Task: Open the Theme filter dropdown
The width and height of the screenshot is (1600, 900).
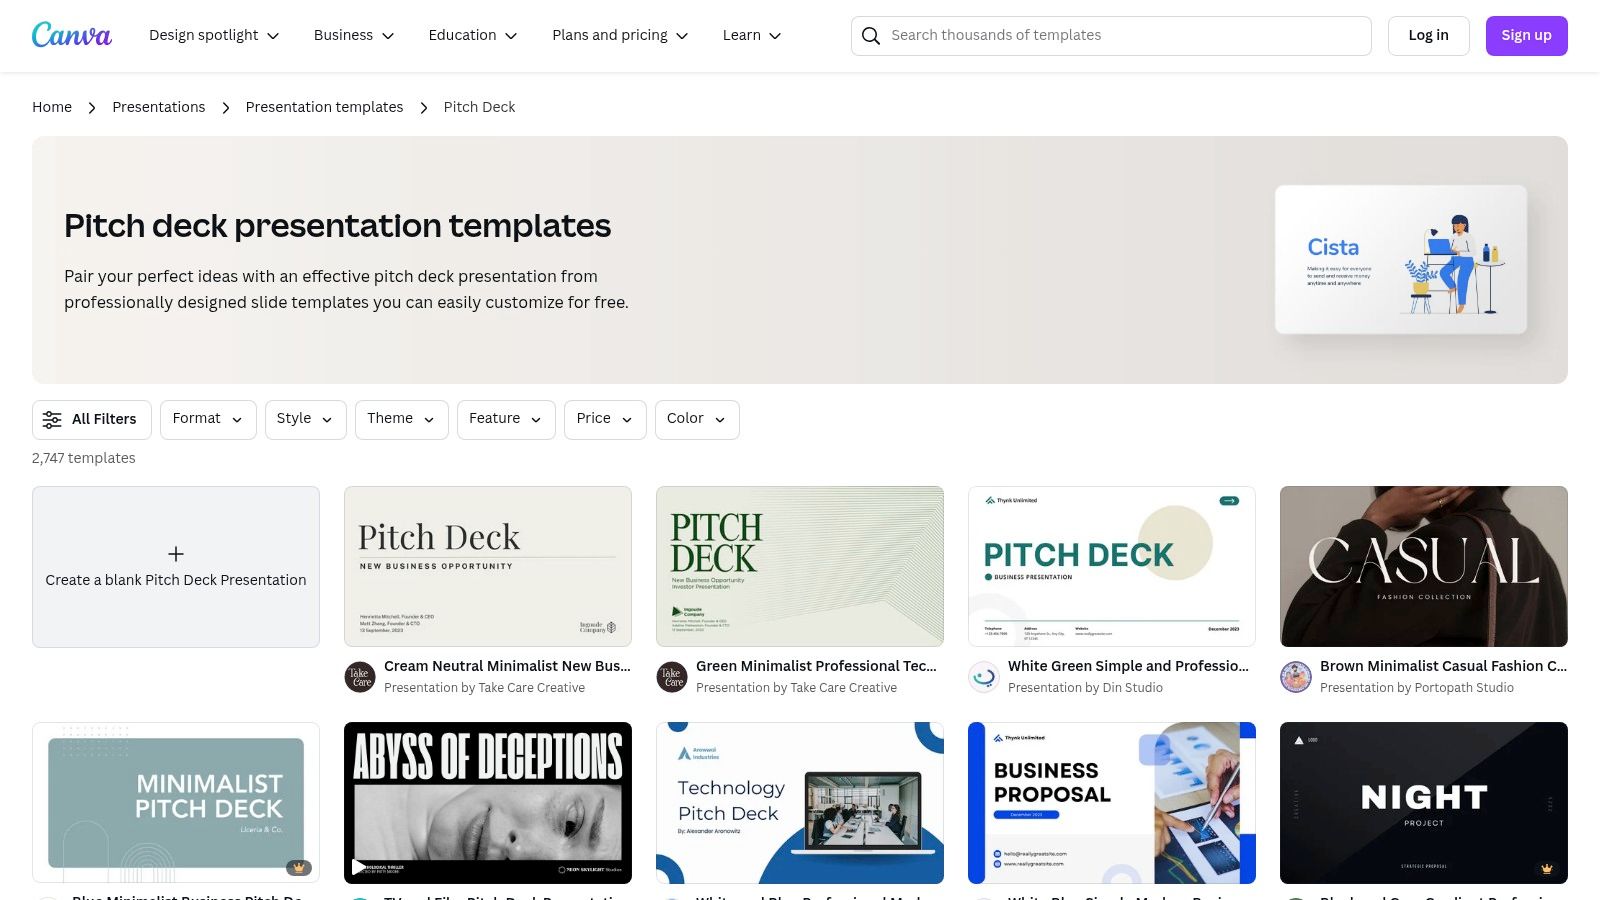Action: (x=401, y=420)
